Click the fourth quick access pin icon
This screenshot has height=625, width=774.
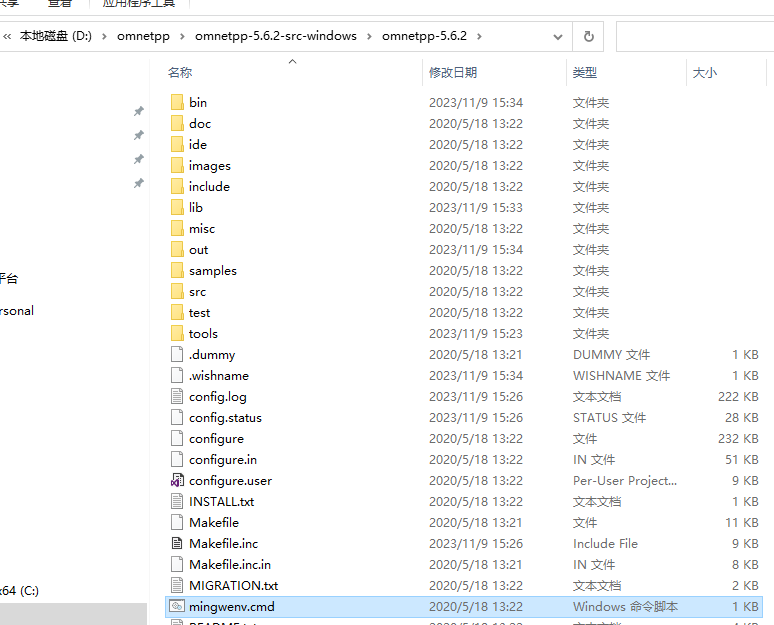pos(139,183)
